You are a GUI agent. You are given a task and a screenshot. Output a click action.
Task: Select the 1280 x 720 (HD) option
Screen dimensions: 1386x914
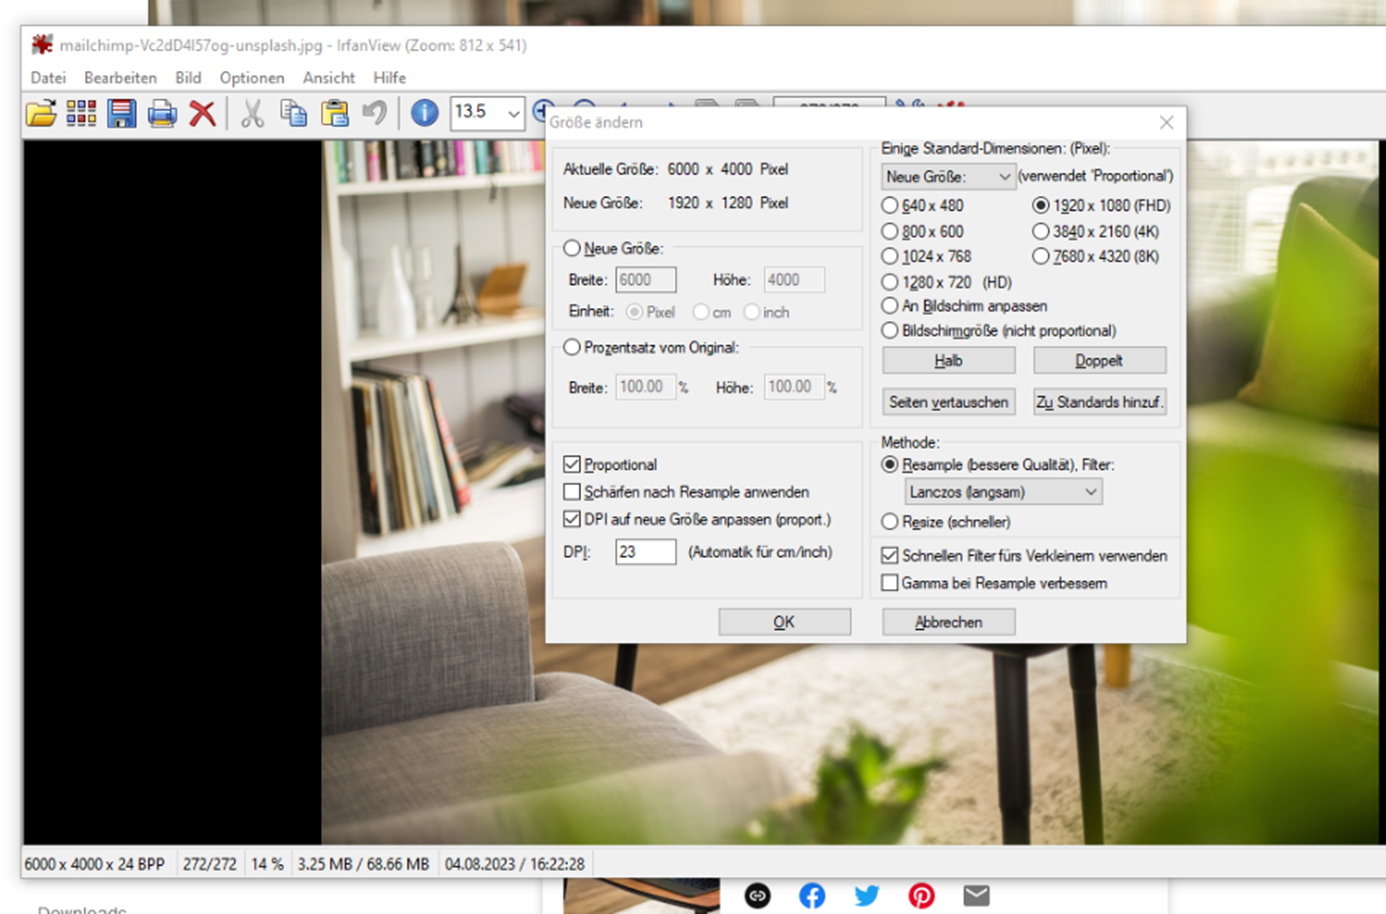(x=889, y=283)
